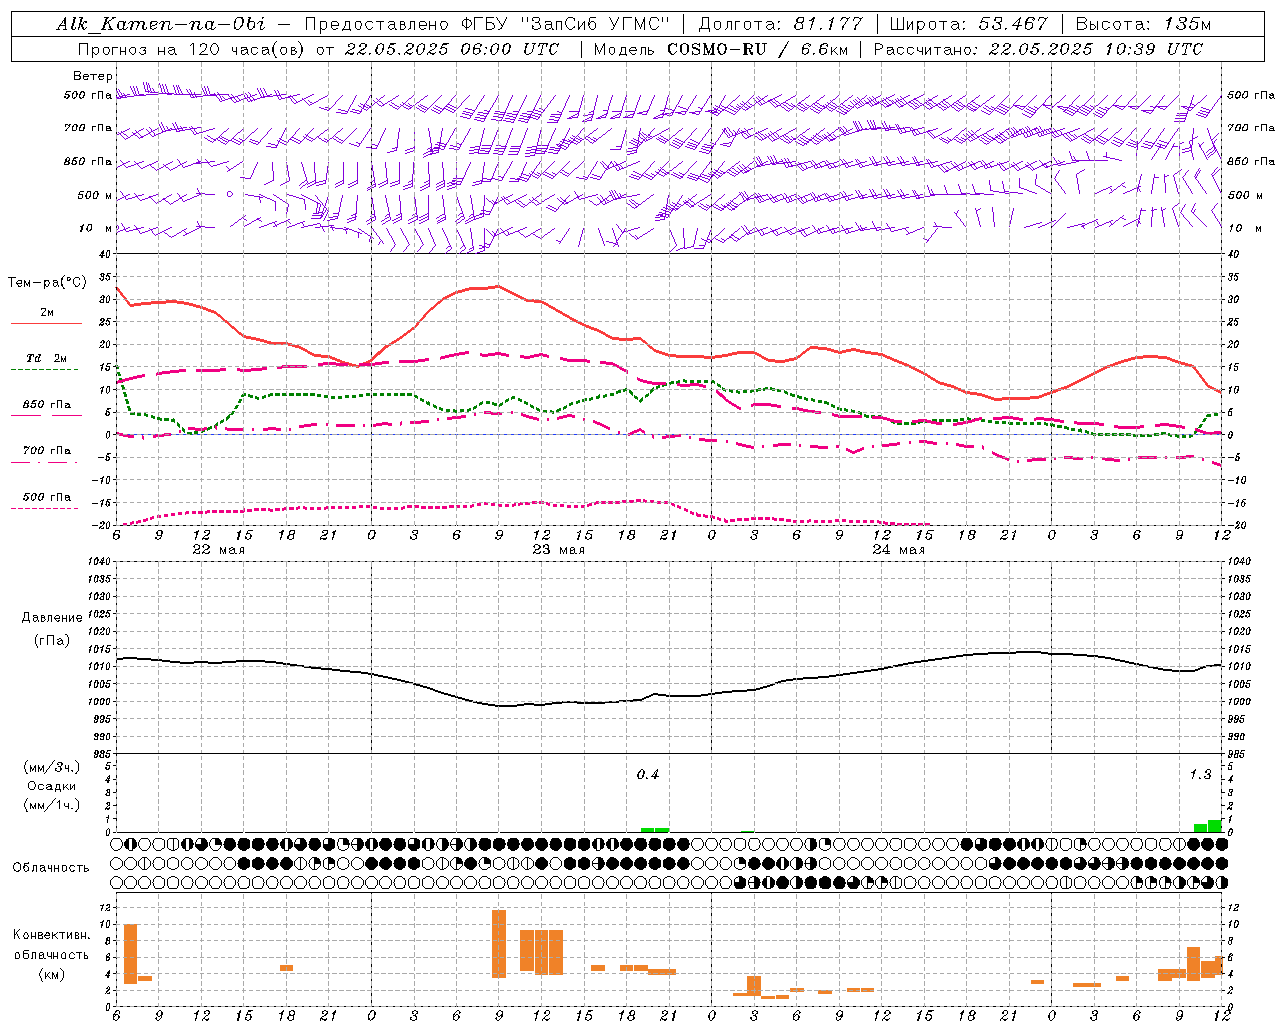
Task: Select the Прогноз на 120 часа(ов) text
Action: pos(192,49)
